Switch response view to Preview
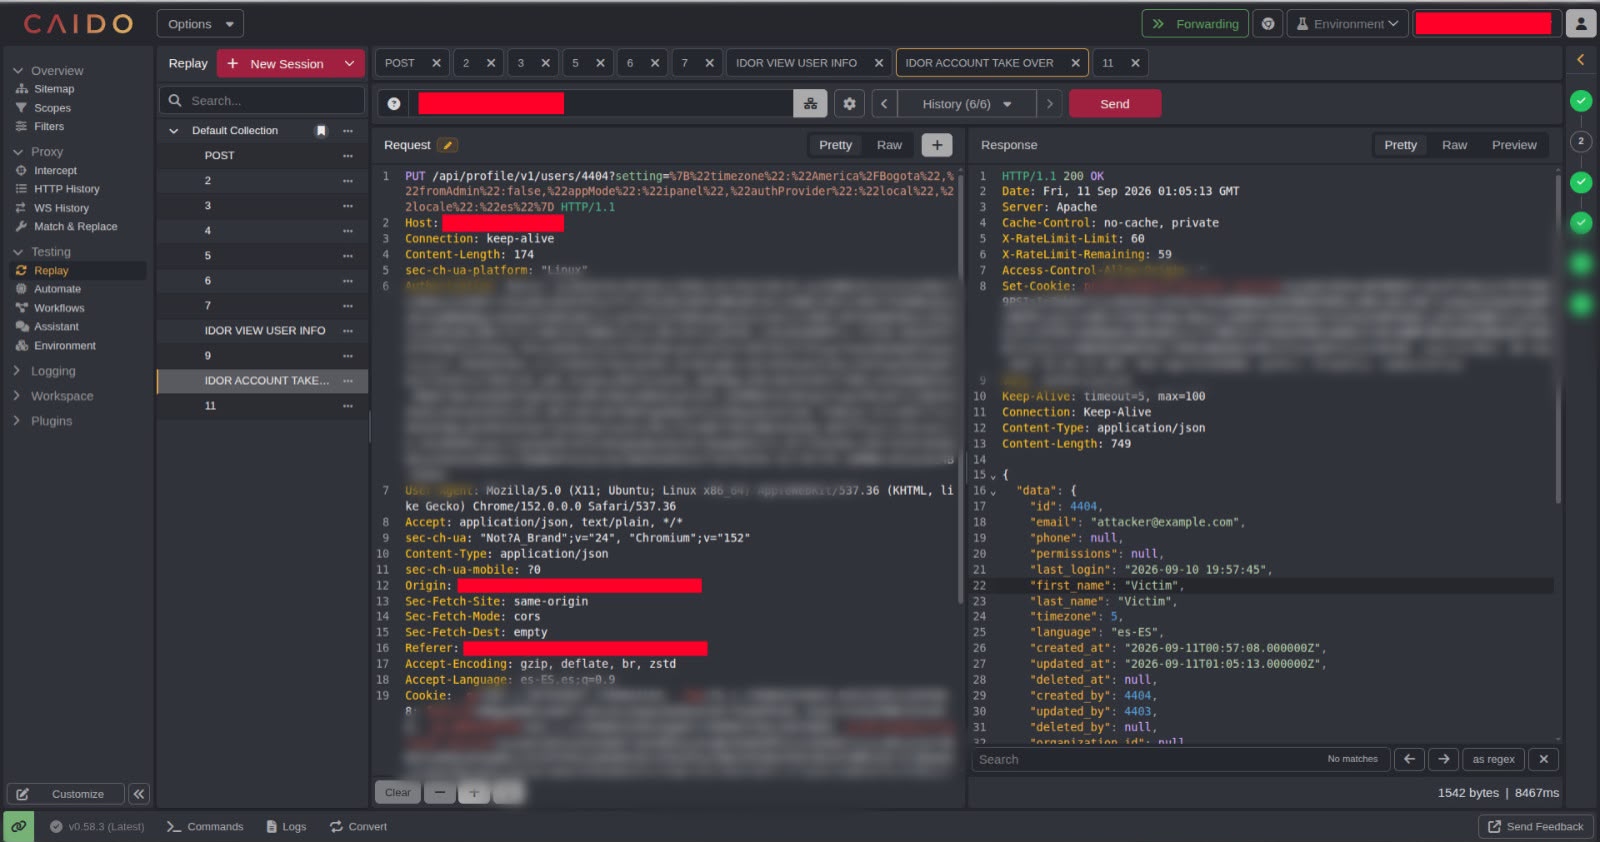This screenshot has height=842, width=1600. tap(1514, 145)
